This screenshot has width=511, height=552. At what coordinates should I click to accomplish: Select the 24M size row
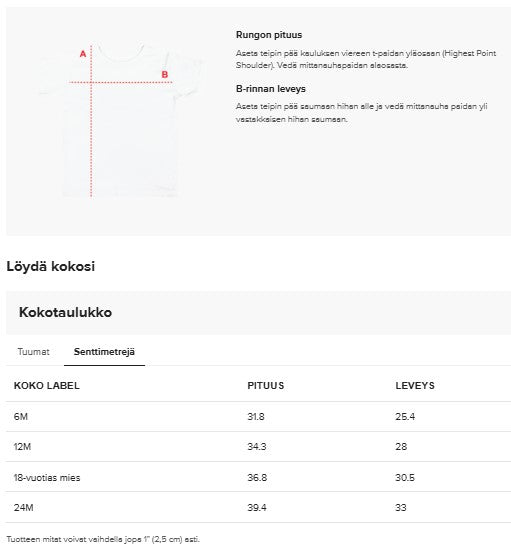258,508
